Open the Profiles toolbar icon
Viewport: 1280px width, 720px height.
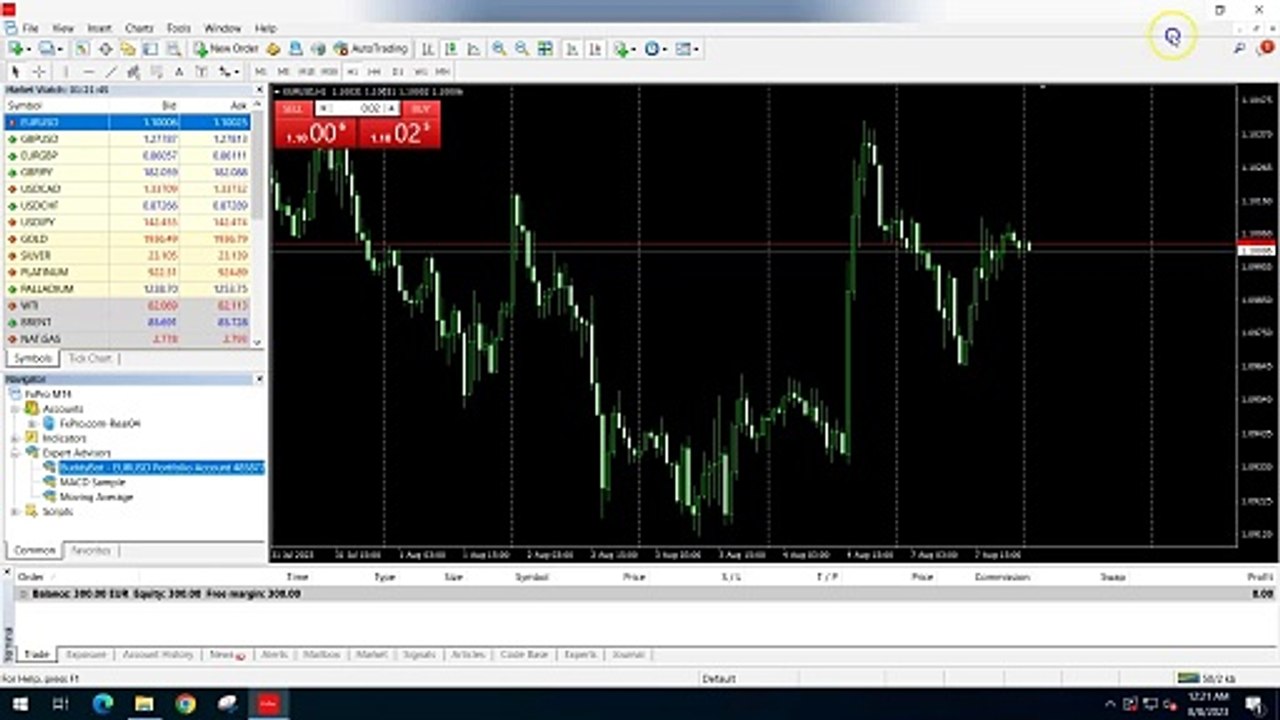[48, 48]
